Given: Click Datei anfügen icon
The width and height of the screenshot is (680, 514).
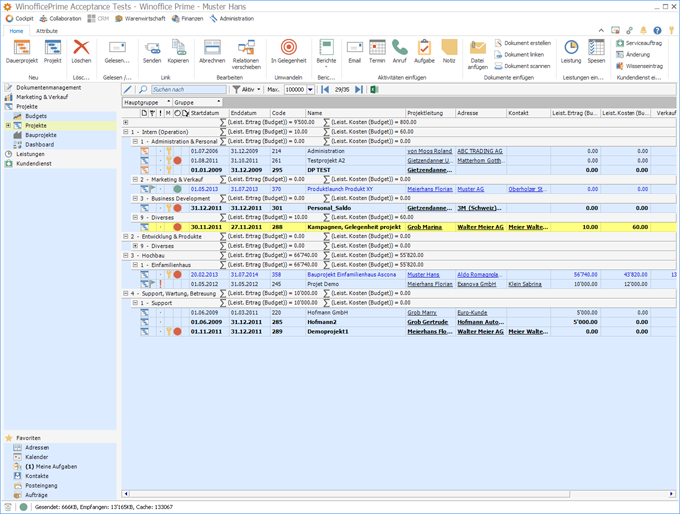Looking at the screenshot, I should tap(477, 54).
